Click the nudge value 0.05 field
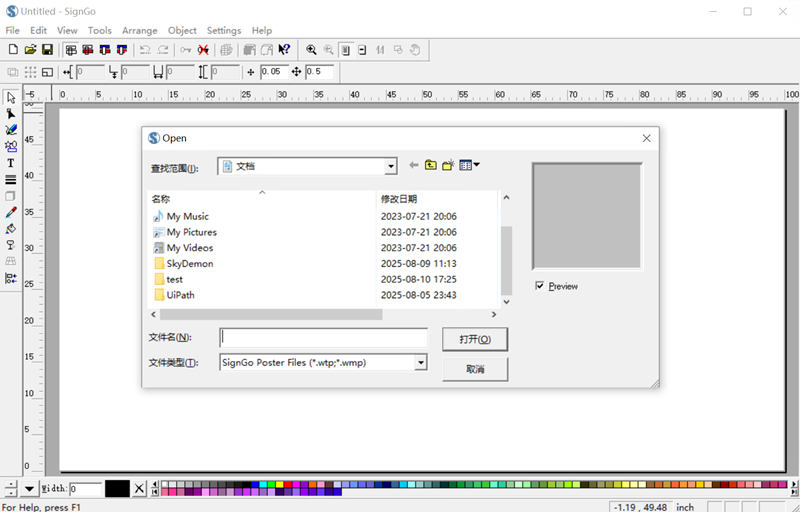This screenshot has width=800, height=512. click(273, 72)
